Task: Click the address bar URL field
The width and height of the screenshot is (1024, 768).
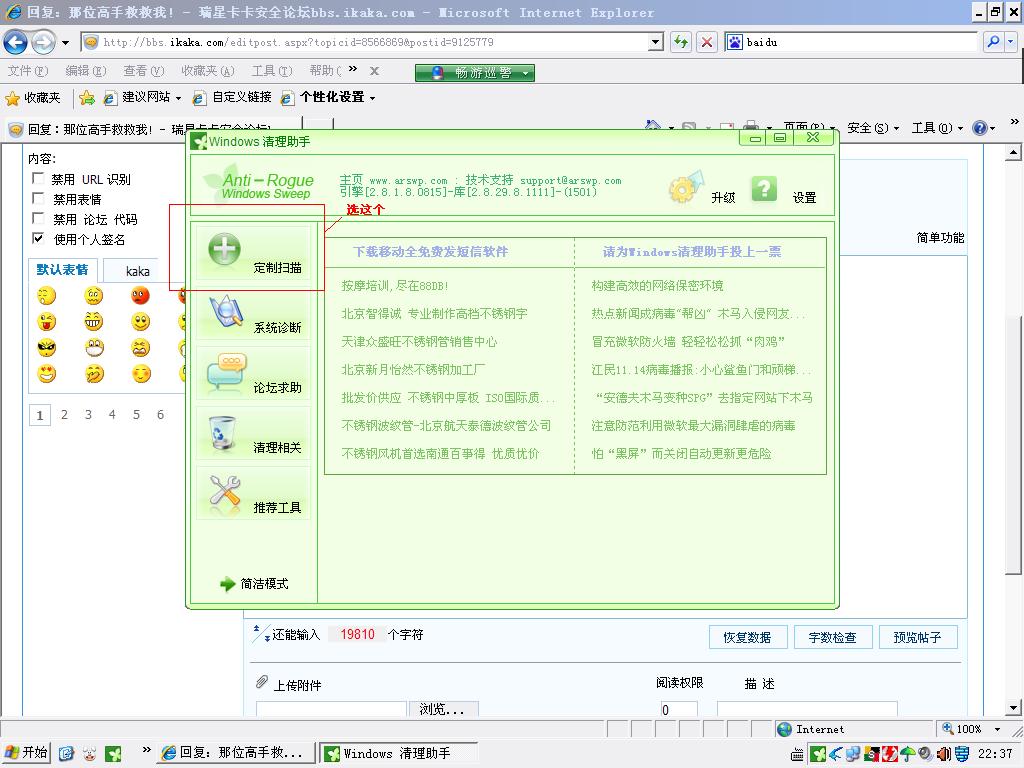Action: point(372,42)
